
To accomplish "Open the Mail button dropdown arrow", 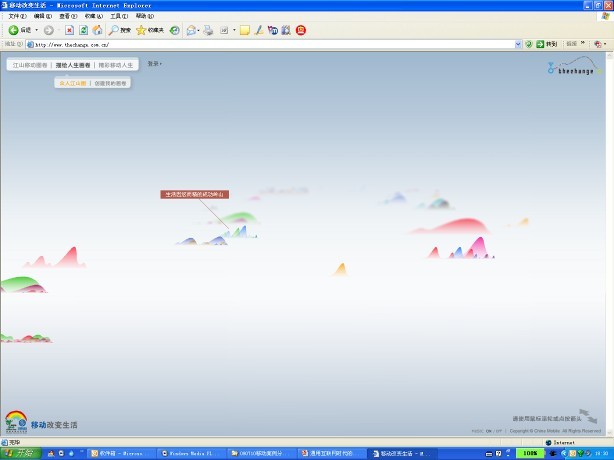I will tap(198, 30).
